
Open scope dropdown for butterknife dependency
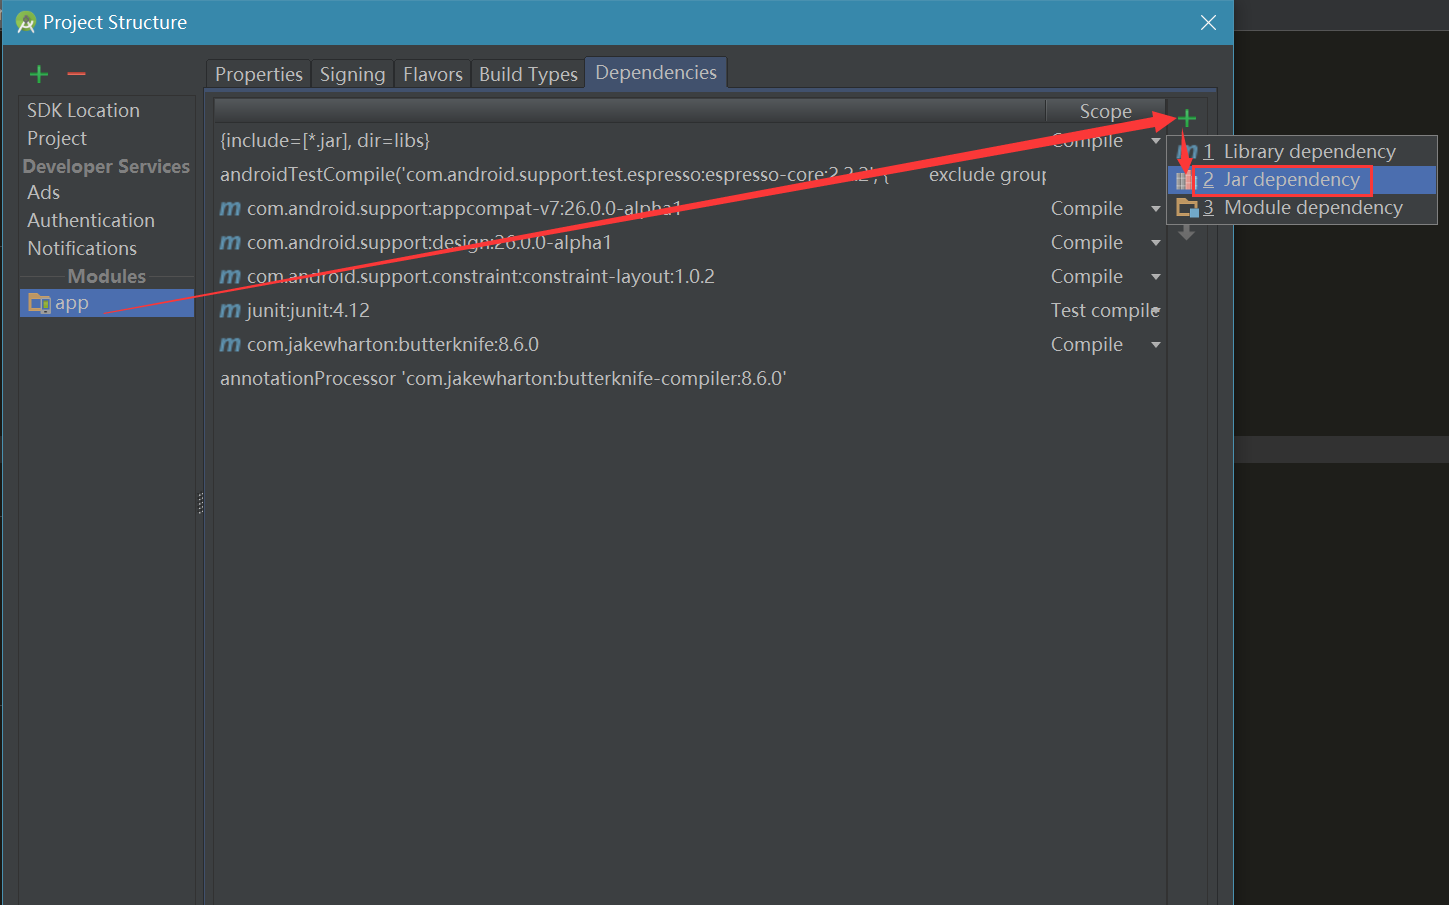1156,345
